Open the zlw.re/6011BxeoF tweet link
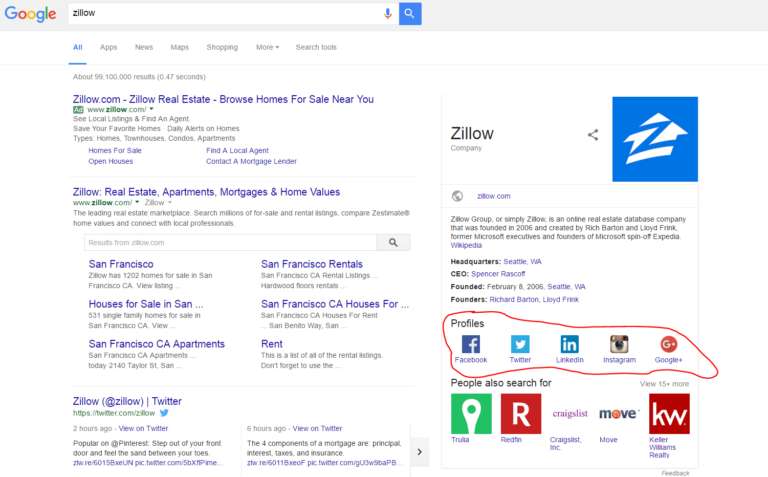Viewport: 768px width, 477px height. (276, 463)
